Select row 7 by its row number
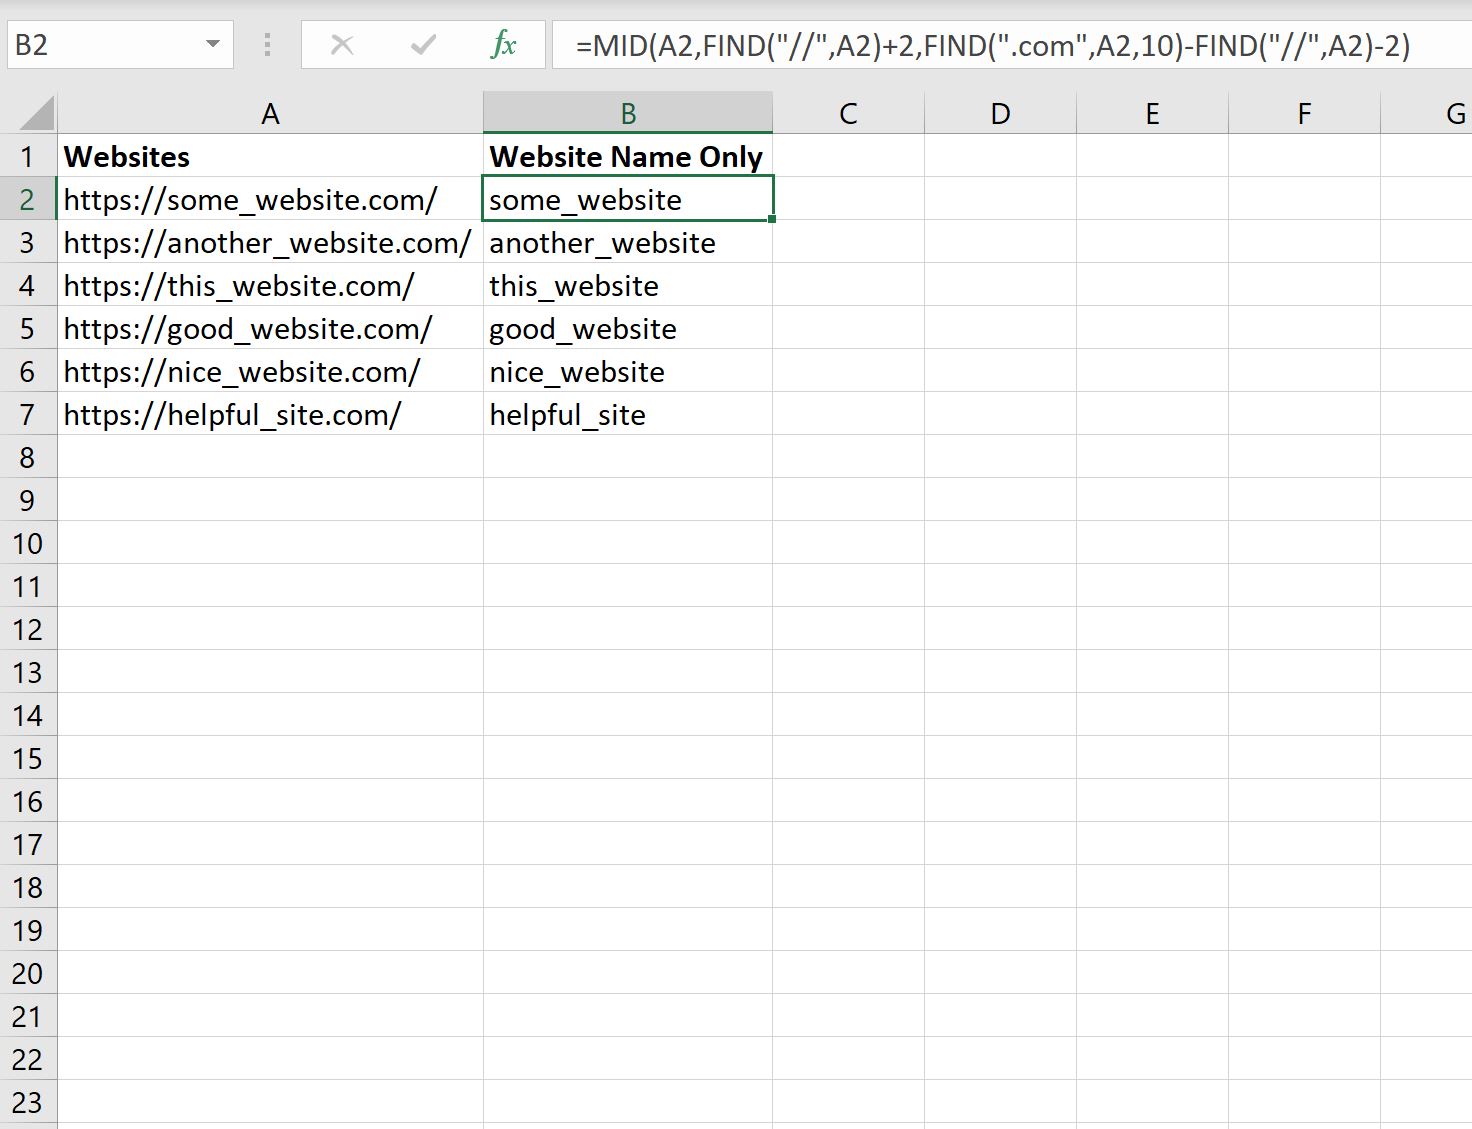 pos(29,414)
